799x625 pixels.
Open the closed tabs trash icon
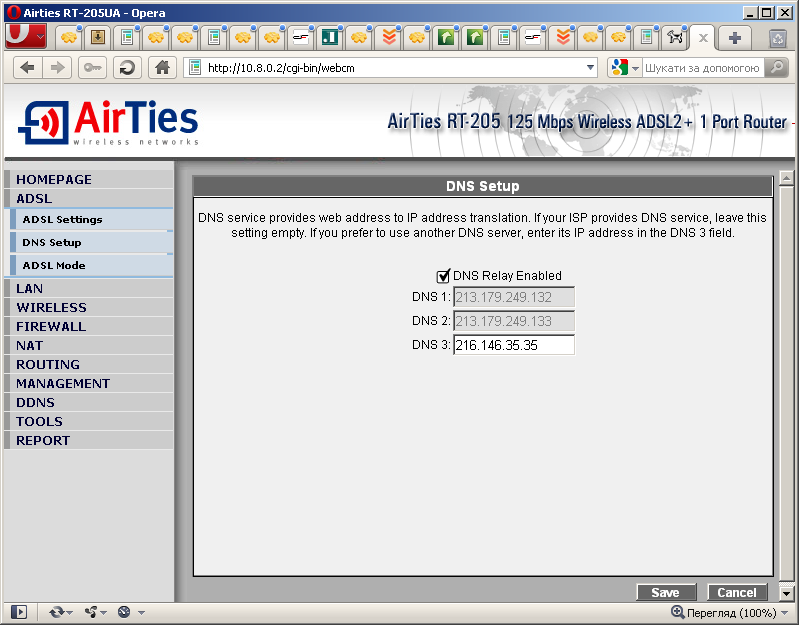[x=778, y=38]
